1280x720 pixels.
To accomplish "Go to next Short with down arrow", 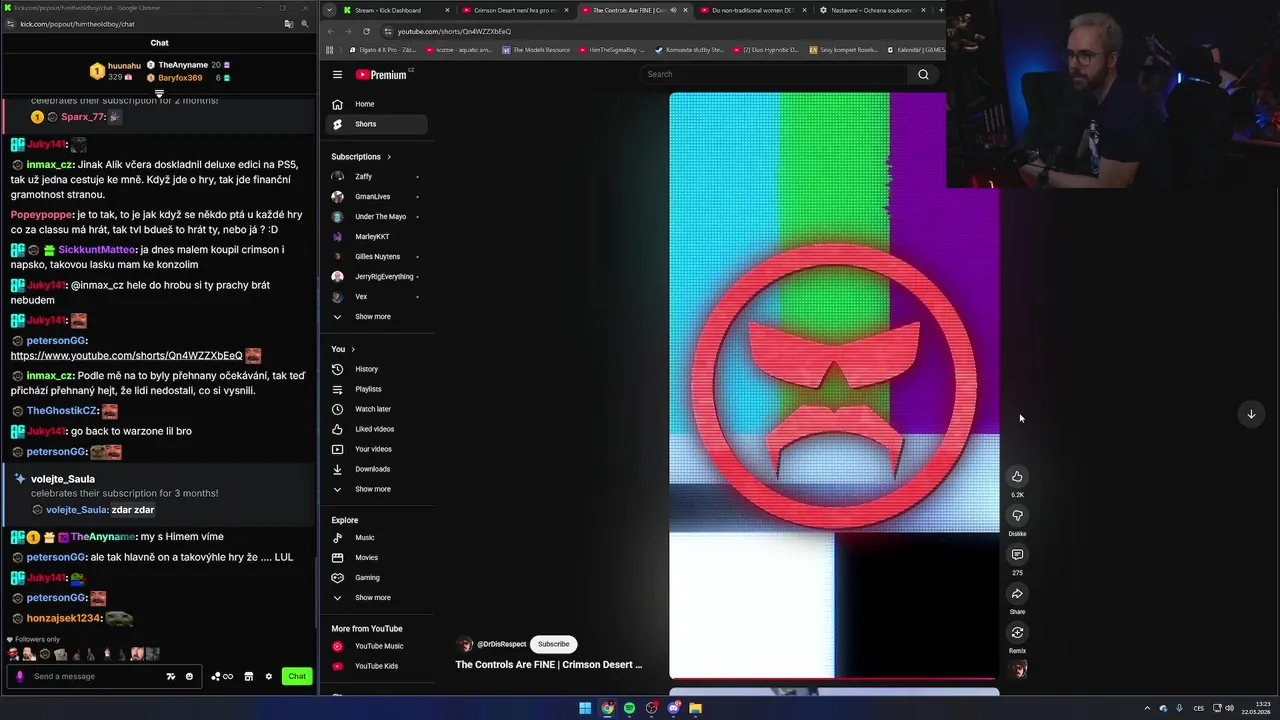I will [1250, 414].
